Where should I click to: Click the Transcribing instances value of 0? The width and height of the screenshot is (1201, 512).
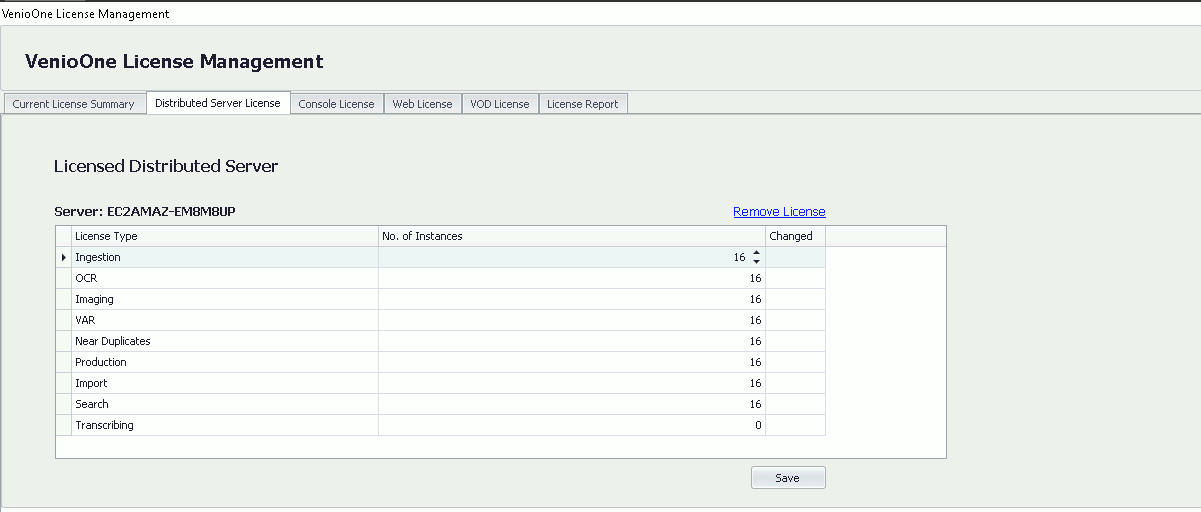pos(572,425)
